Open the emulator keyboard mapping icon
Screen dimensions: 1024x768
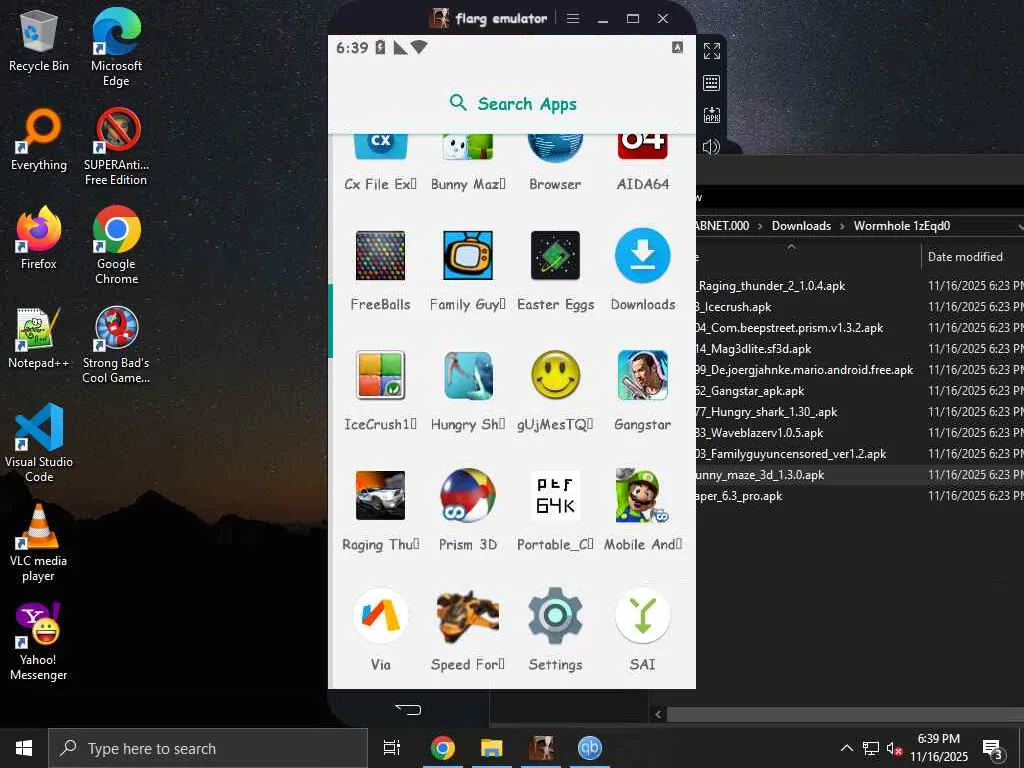click(712, 83)
